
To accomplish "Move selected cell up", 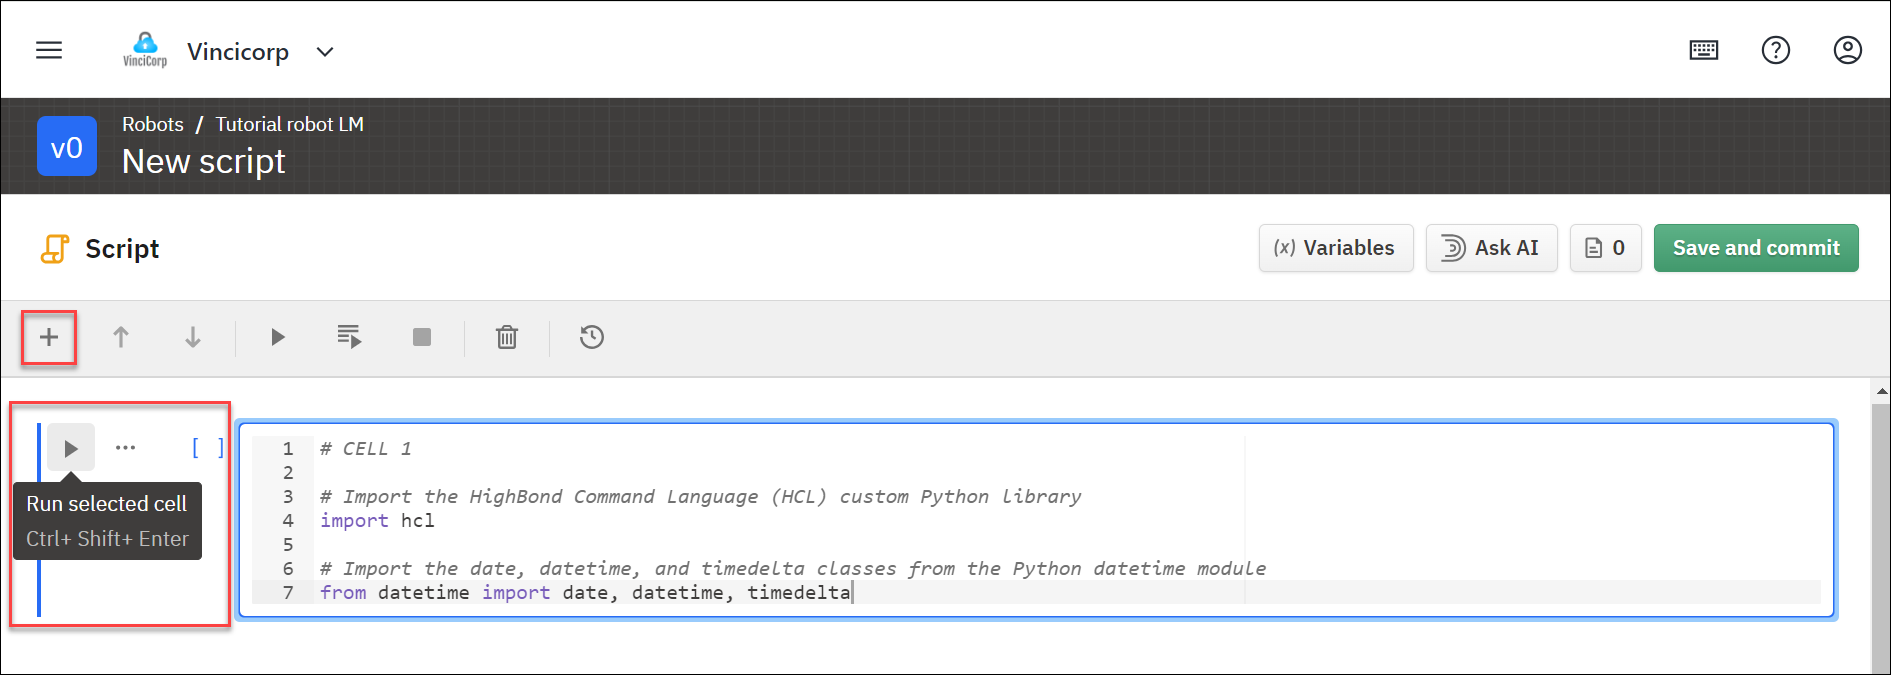I will (121, 337).
